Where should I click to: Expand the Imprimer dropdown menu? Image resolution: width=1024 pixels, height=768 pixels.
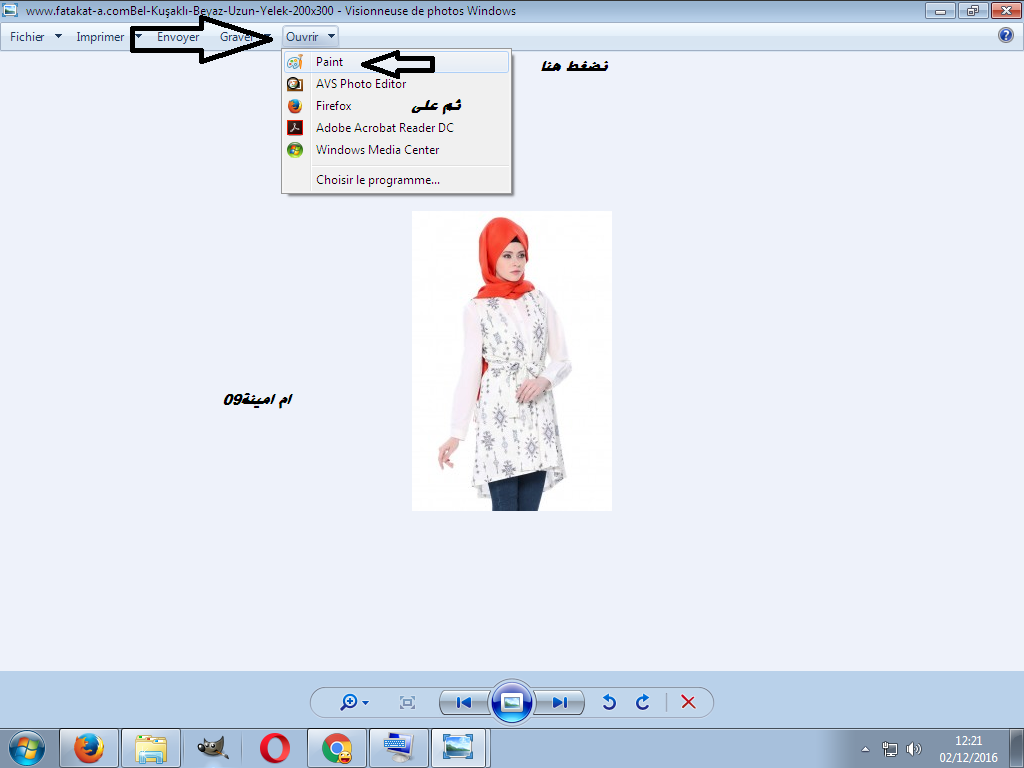[108, 37]
